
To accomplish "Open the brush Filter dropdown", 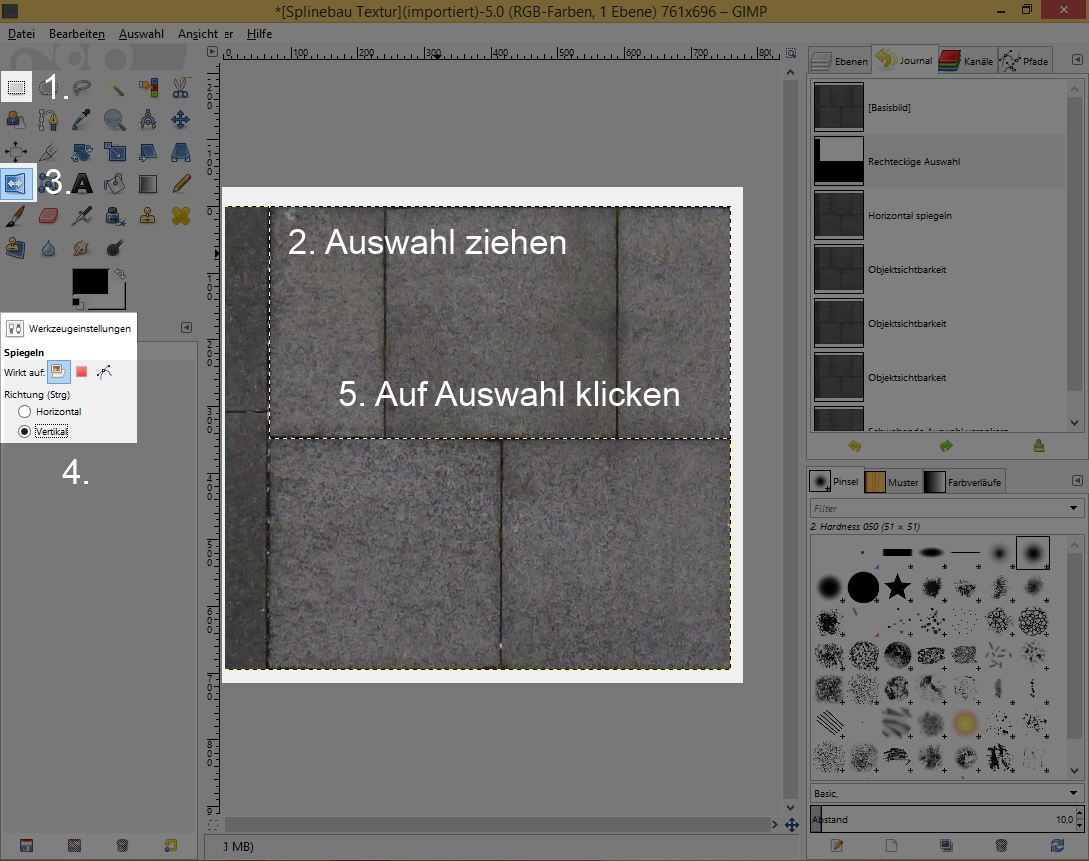I will (x=1073, y=509).
